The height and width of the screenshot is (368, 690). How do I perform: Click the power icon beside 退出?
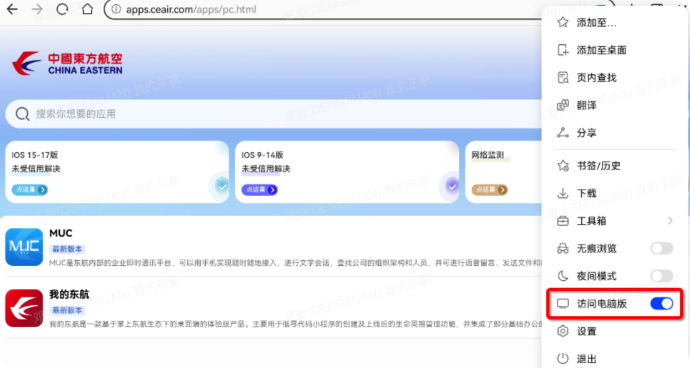(x=563, y=358)
